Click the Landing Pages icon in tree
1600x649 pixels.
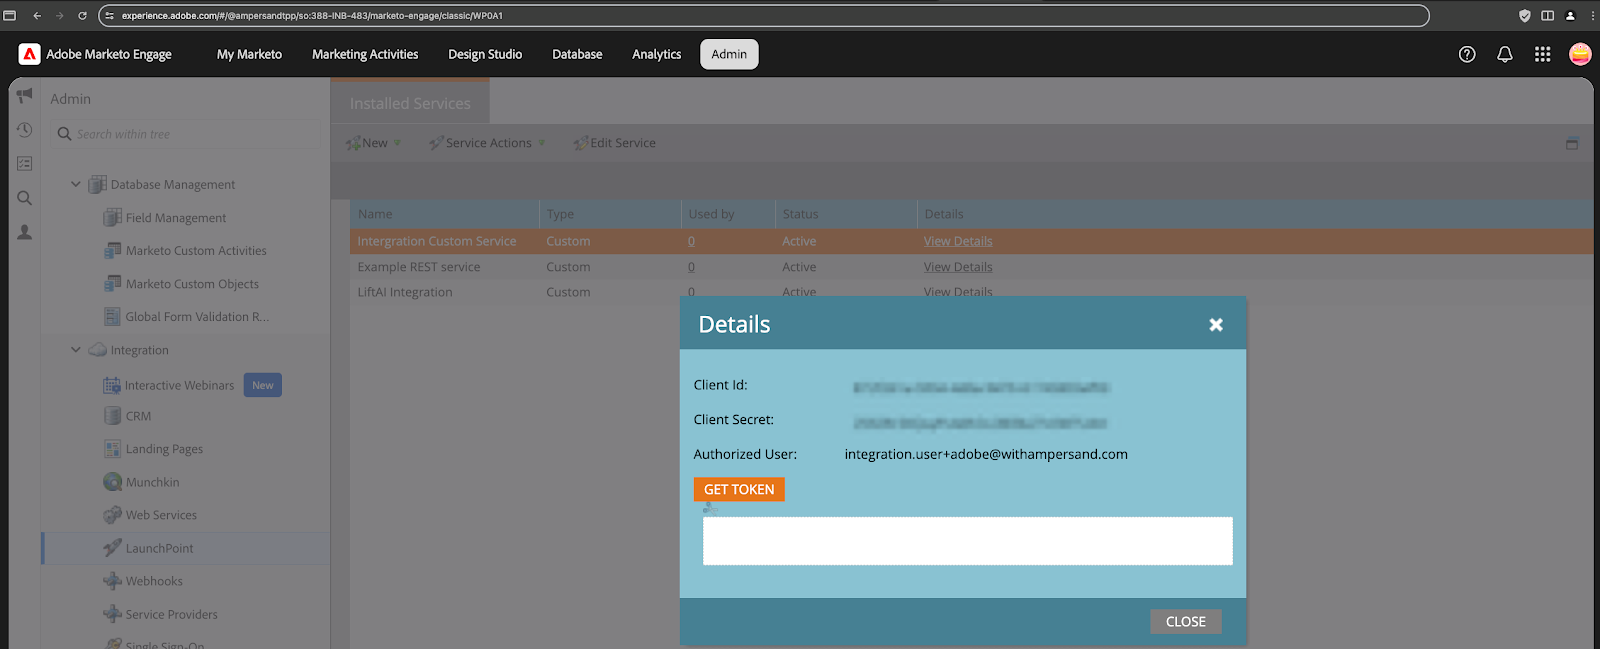tap(113, 449)
